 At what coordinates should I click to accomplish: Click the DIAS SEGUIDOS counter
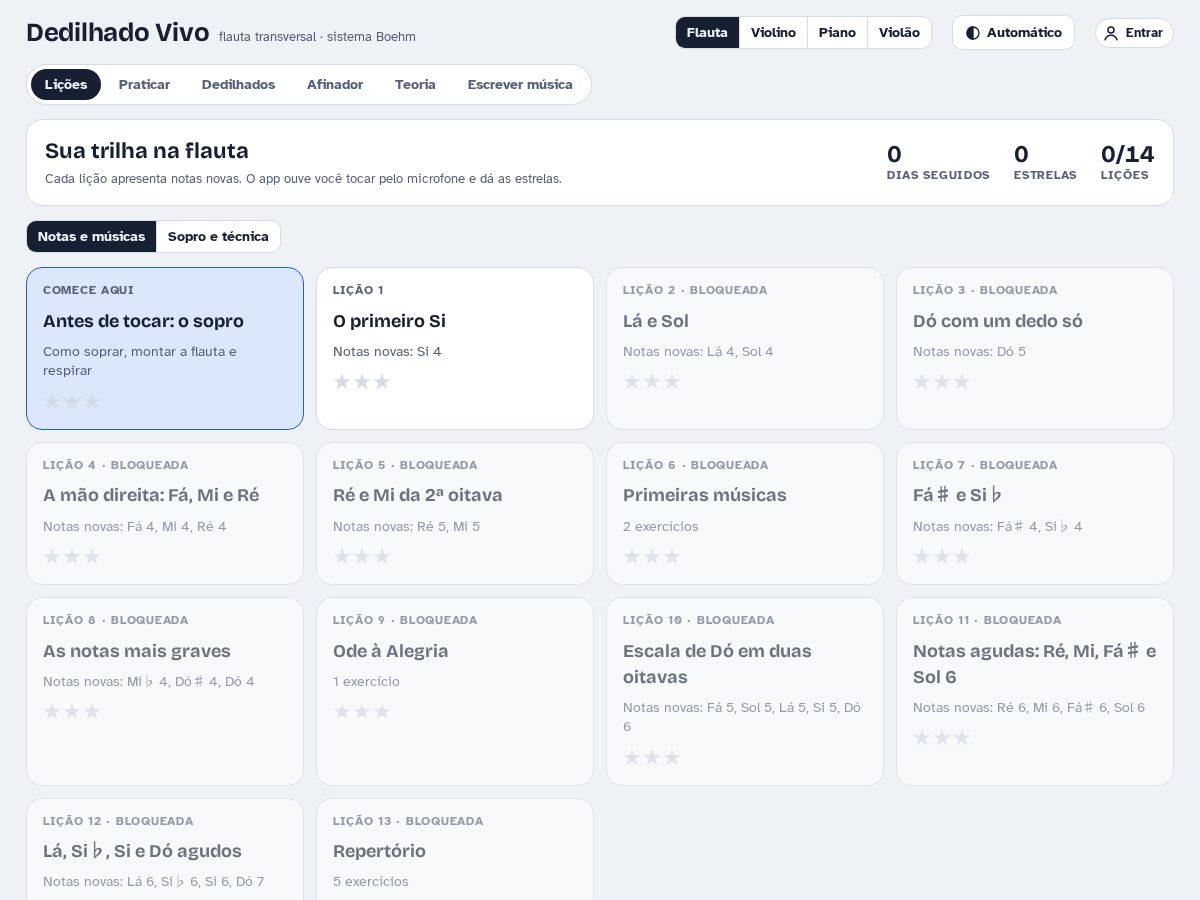click(x=938, y=162)
